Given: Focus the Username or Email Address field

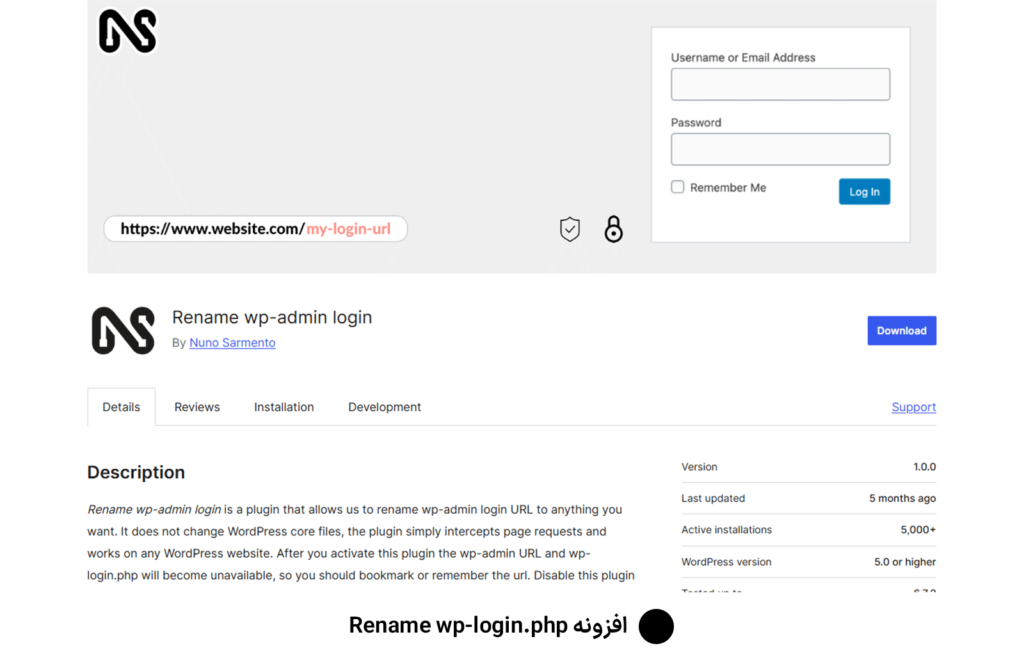Looking at the screenshot, I should [x=780, y=84].
